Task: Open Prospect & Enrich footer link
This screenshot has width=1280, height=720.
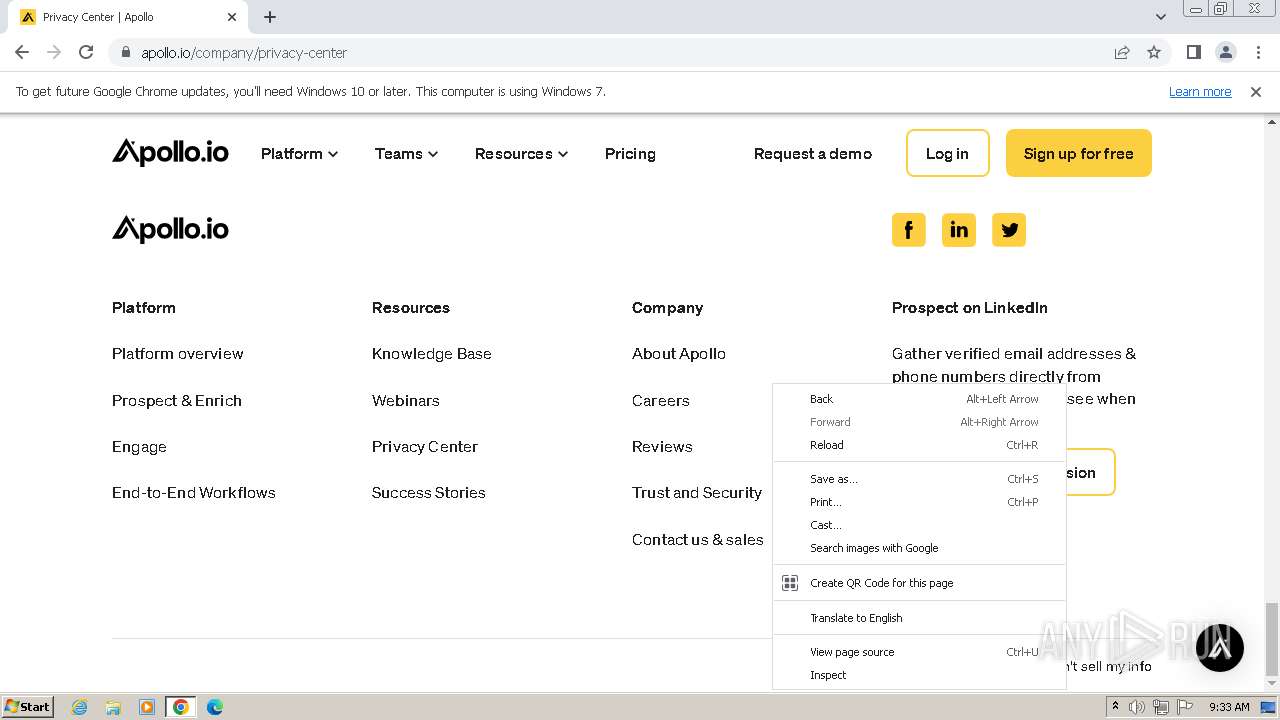Action: tap(177, 400)
